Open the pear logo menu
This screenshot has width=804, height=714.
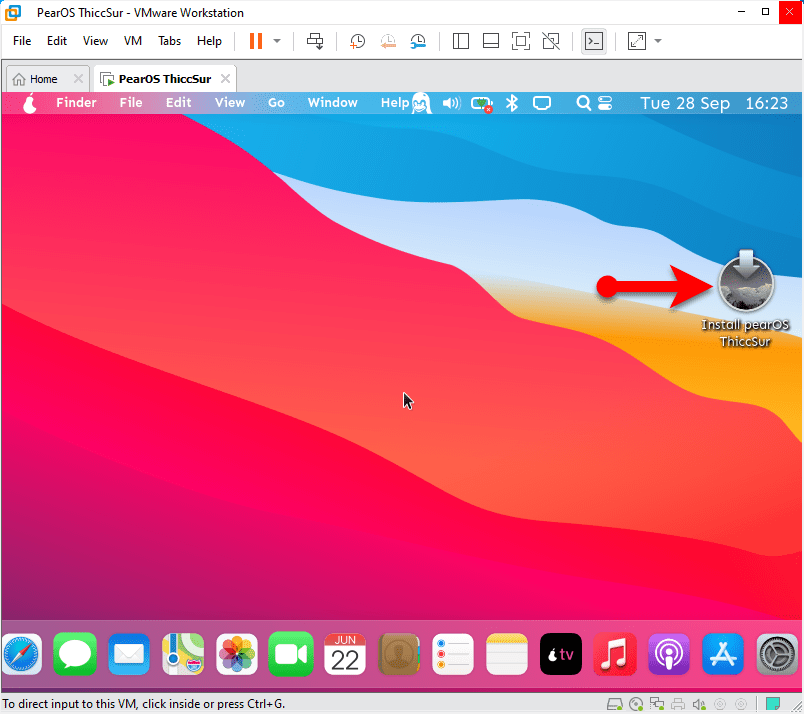point(30,103)
